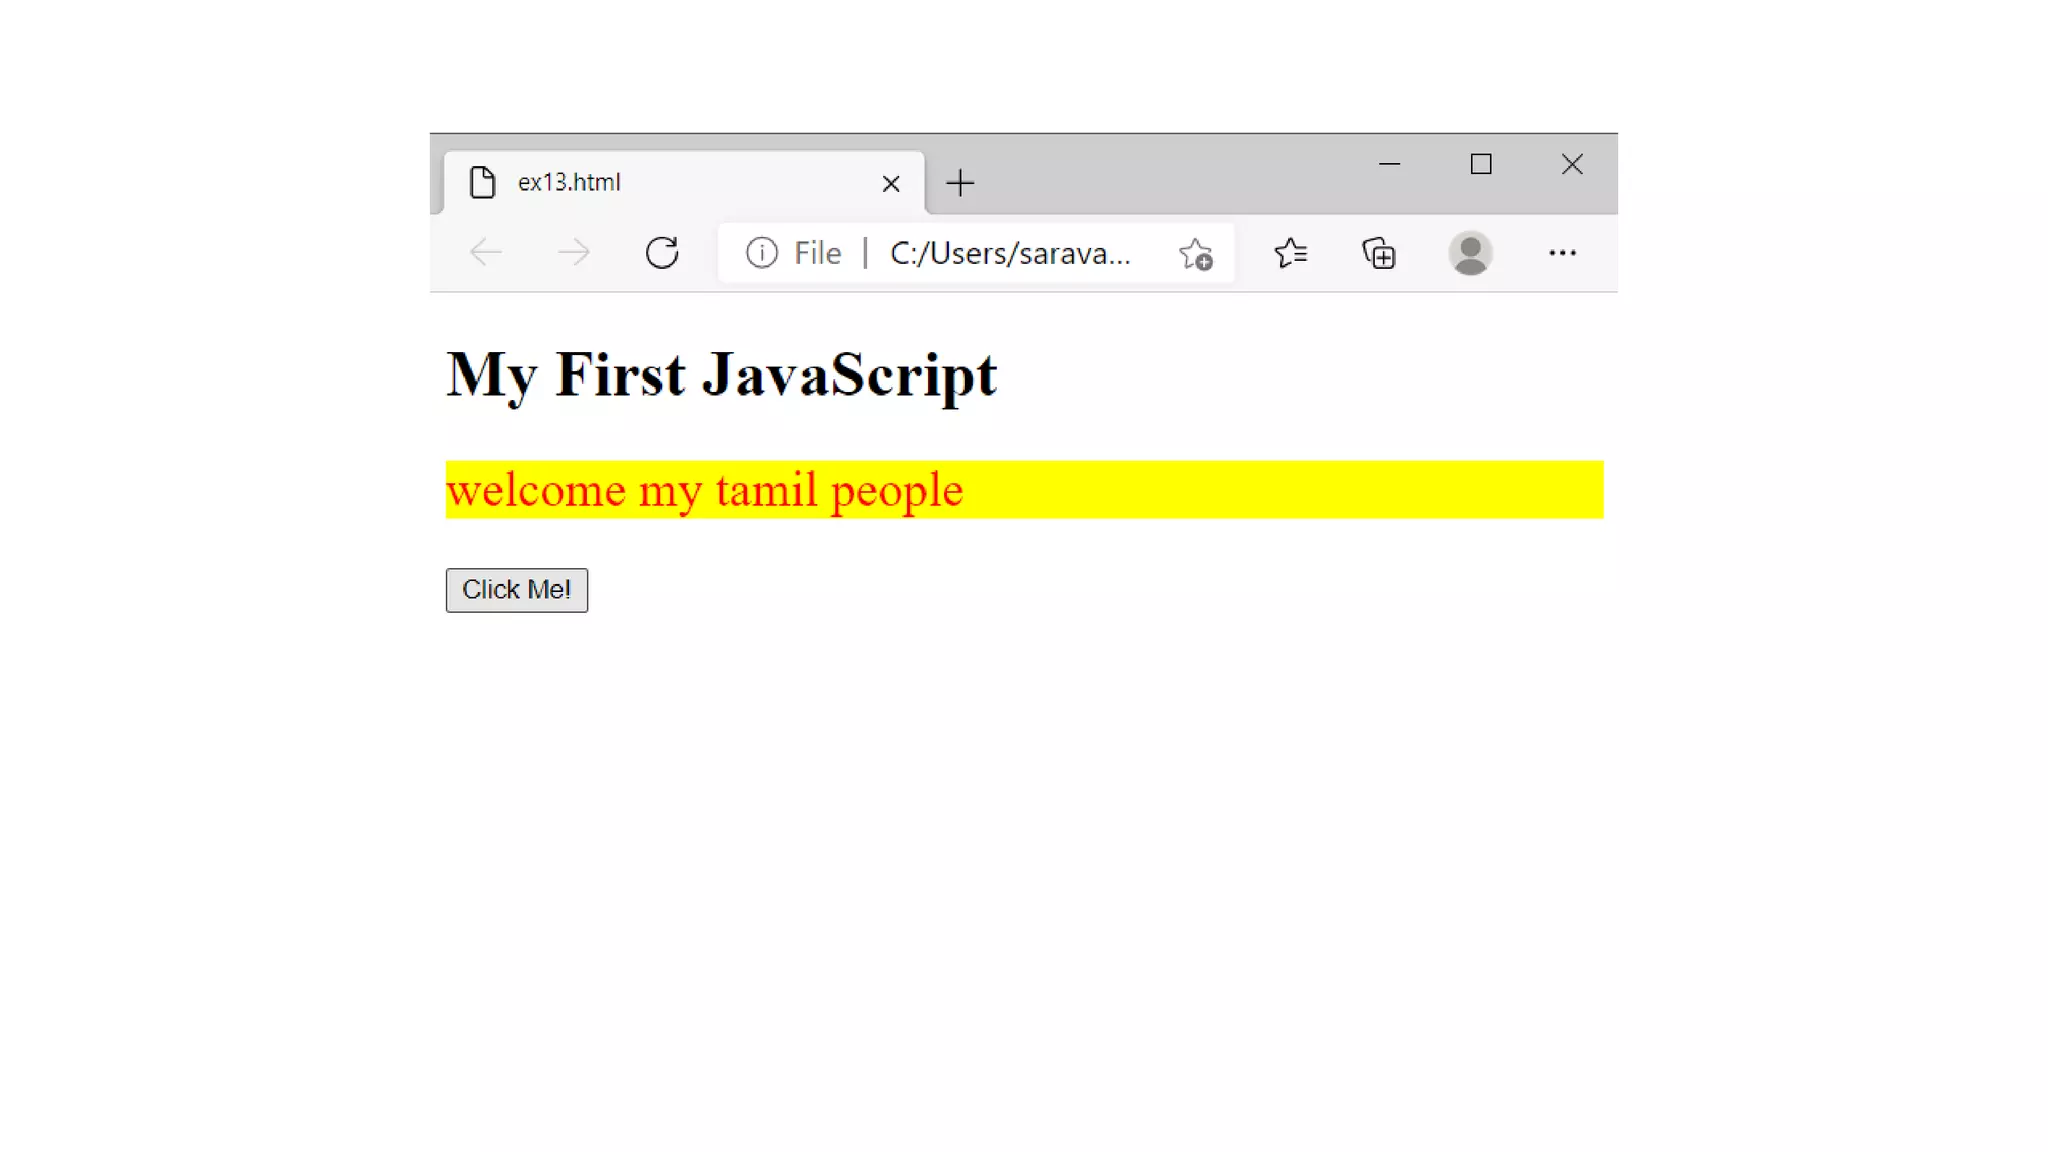Add page to favorites star icon
Viewport: 2048px width, 1152px height.
(1195, 254)
